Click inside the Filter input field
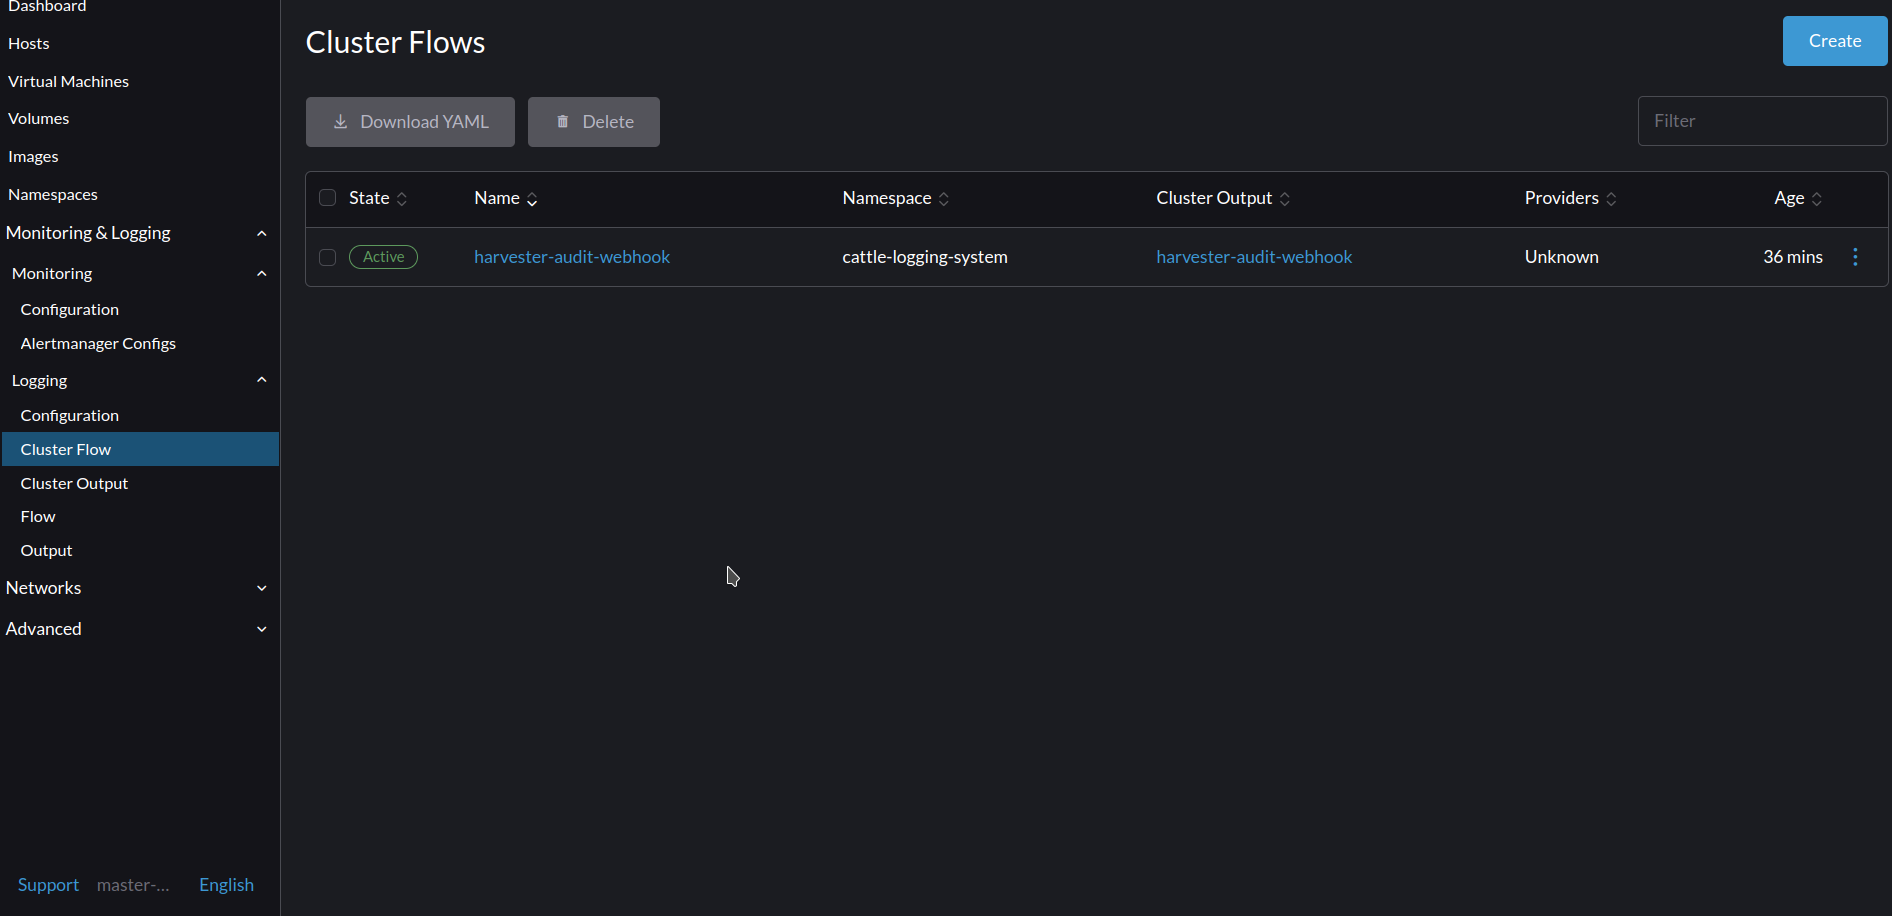This screenshot has height=916, width=1892. [1762, 121]
